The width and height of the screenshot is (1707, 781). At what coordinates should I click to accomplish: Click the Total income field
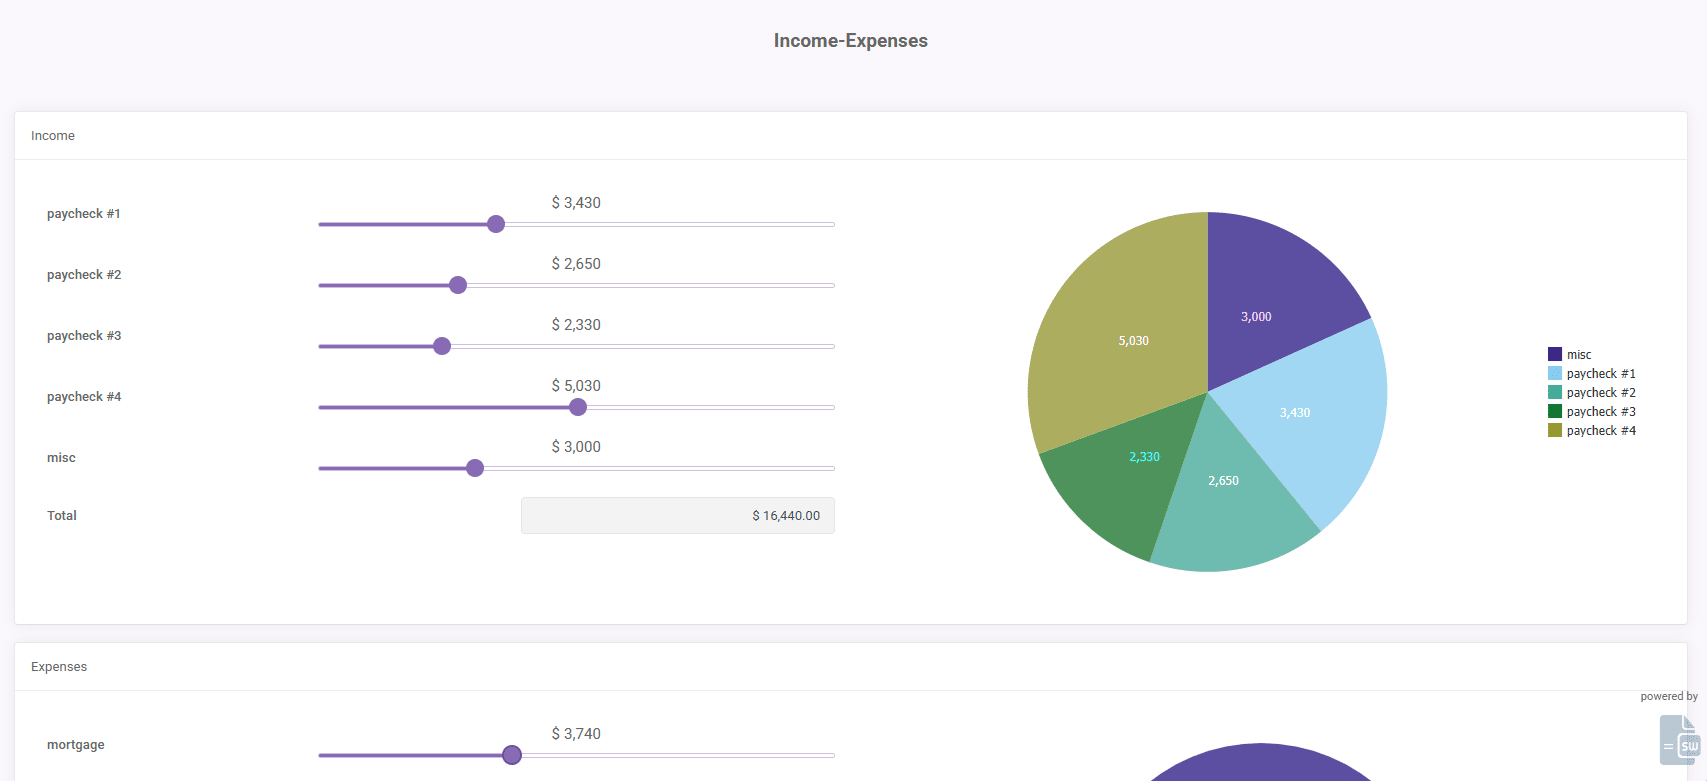pos(678,516)
